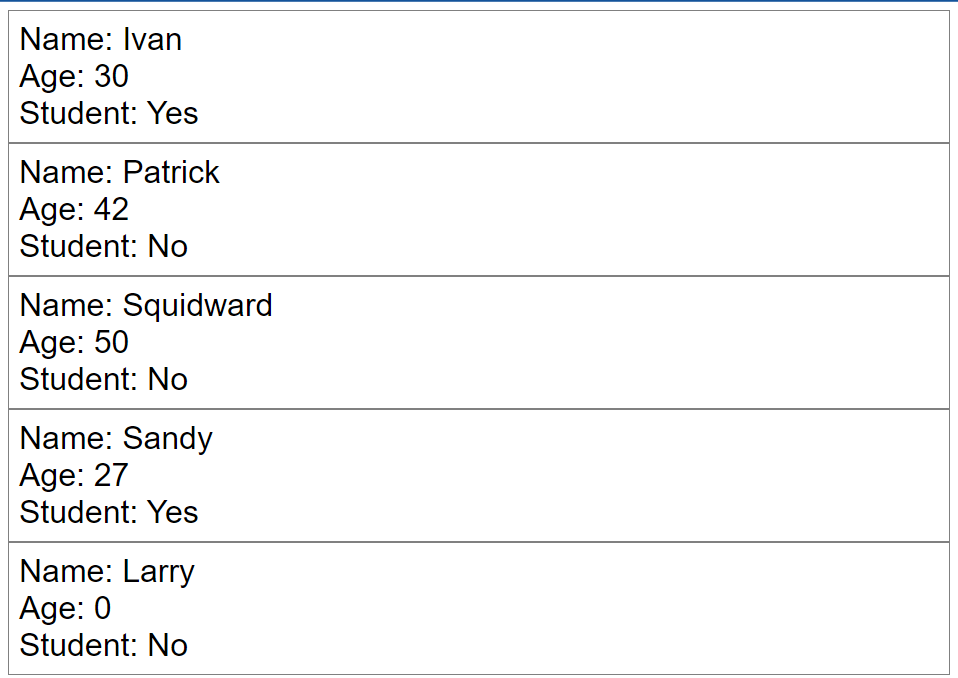The height and width of the screenshot is (678, 958).
Task: Click the "Name: Ivan" text line
Action: tap(101, 40)
